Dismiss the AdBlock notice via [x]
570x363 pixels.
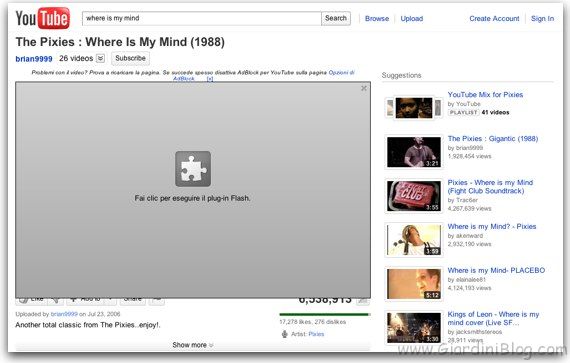click(x=210, y=79)
